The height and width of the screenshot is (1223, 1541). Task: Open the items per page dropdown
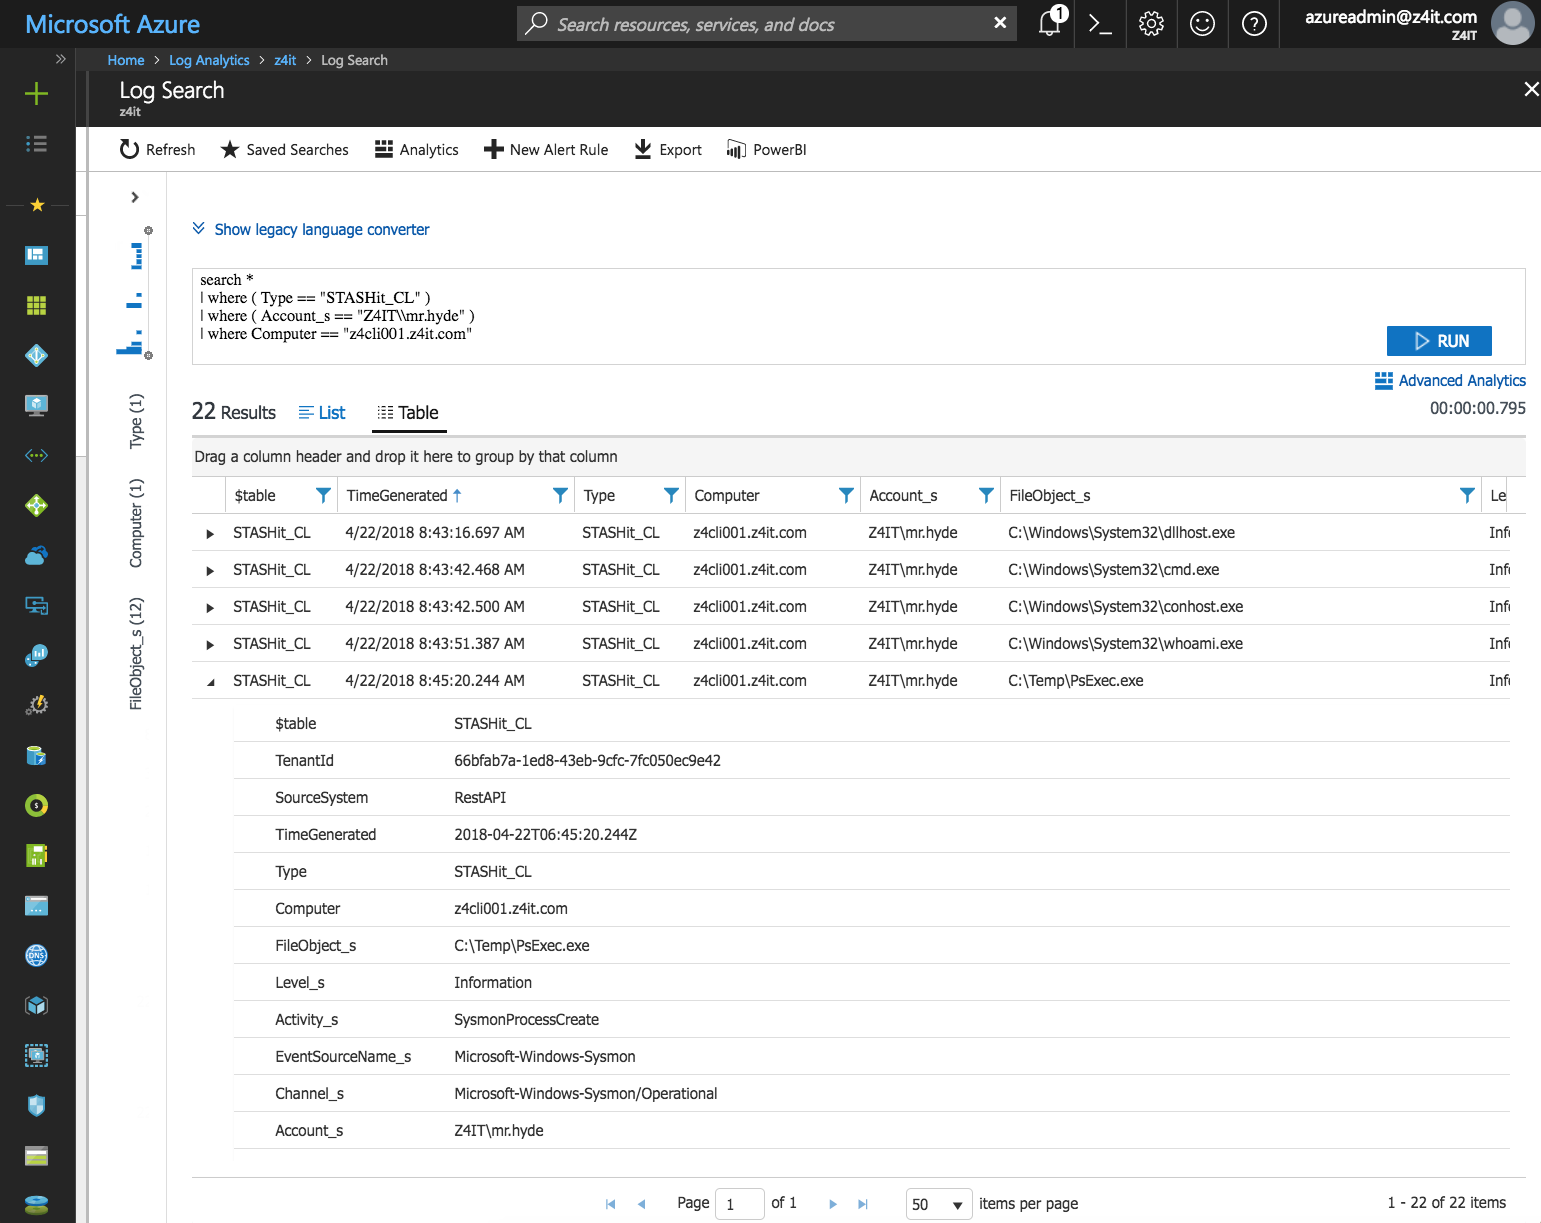coord(939,1204)
